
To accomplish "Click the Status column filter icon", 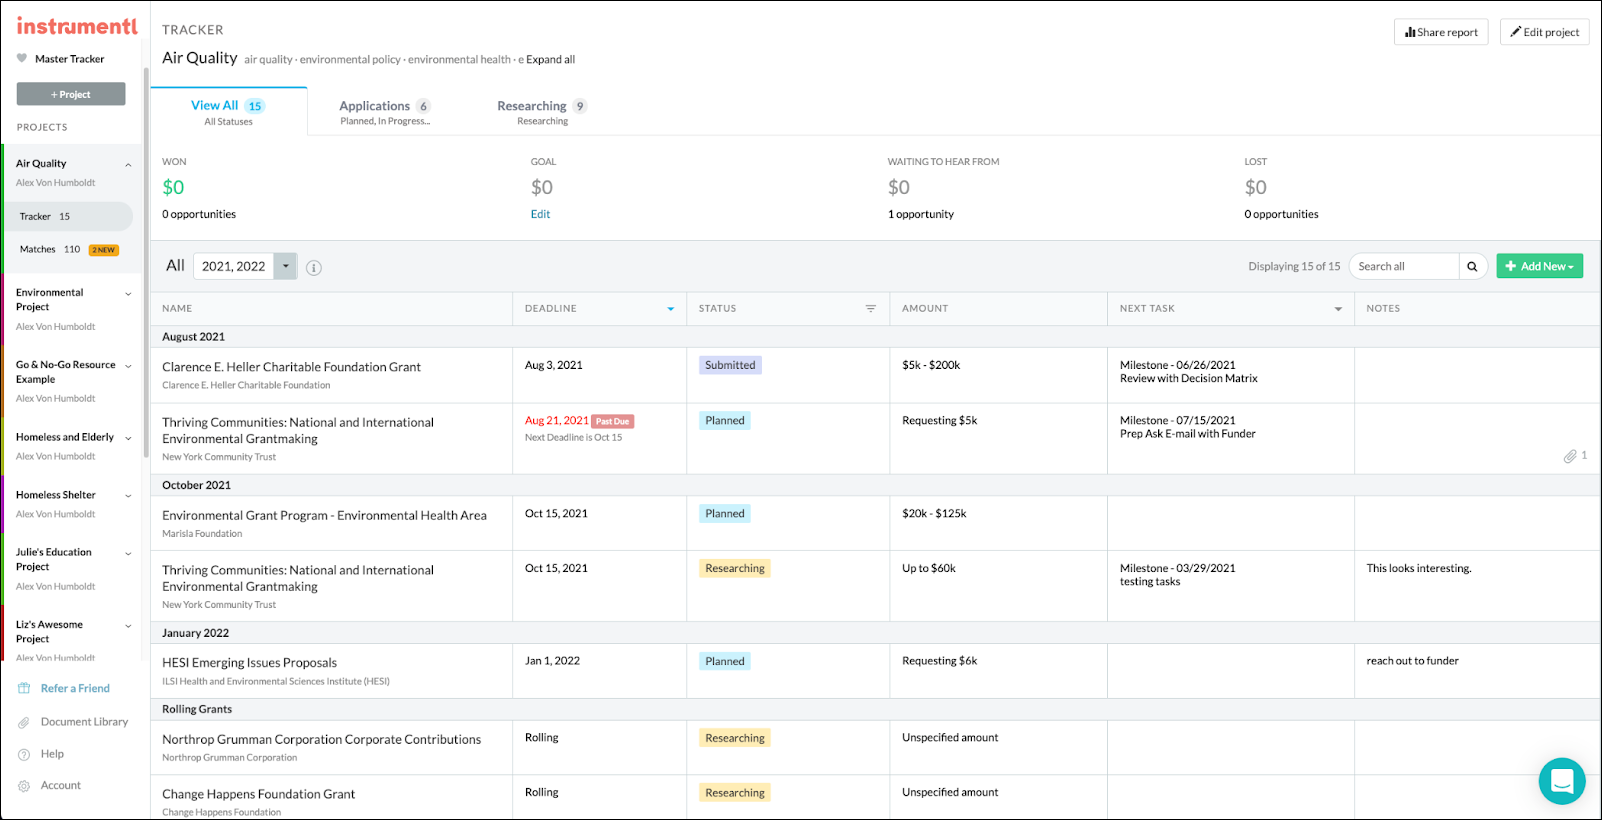I will pos(870,309).
